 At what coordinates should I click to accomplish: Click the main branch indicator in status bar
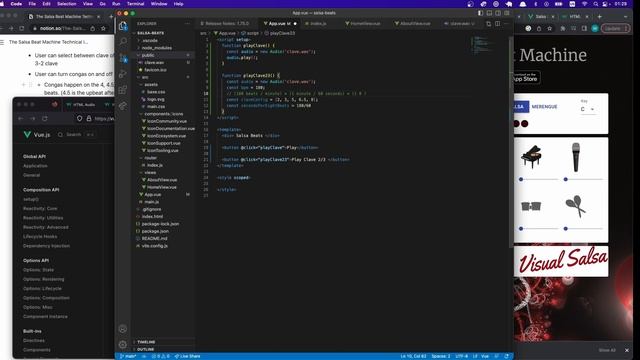128,356
